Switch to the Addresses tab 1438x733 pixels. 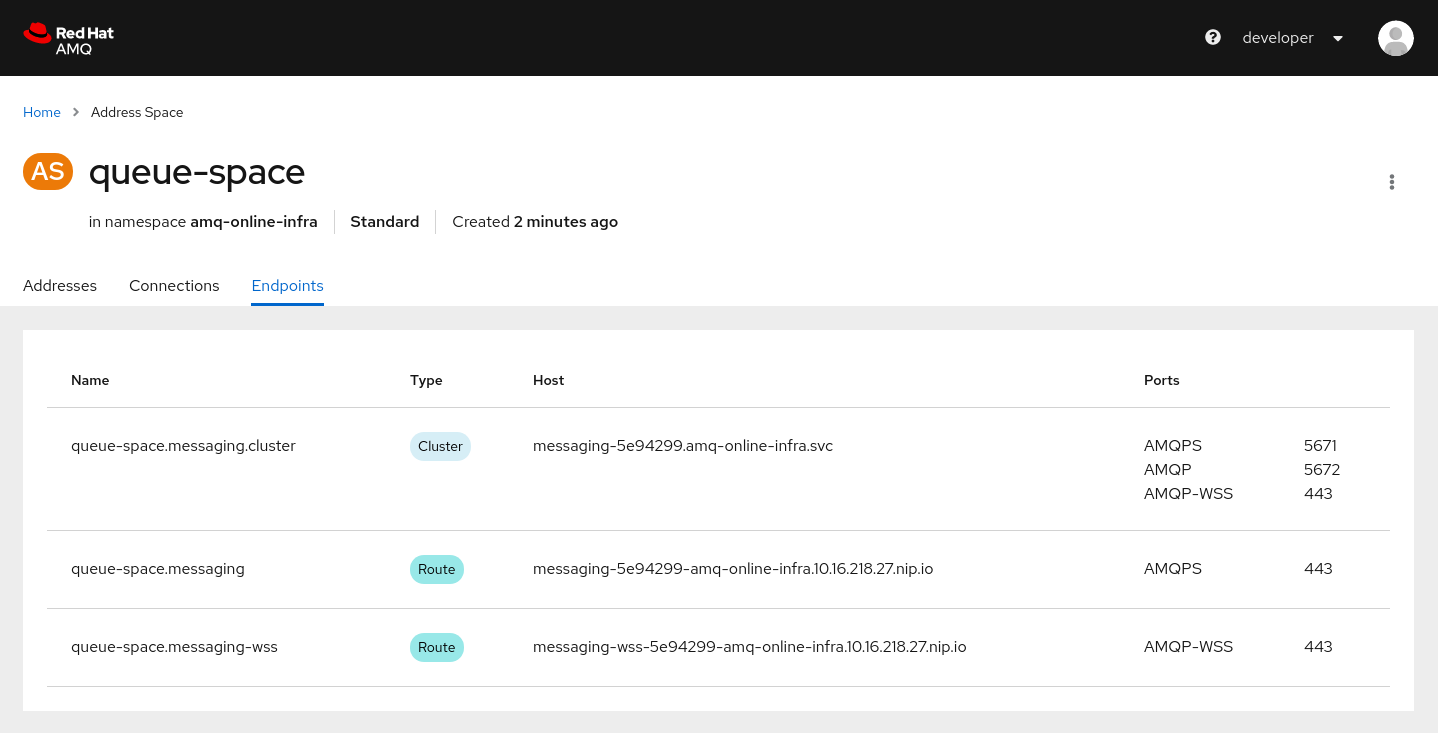click(60, 286)
